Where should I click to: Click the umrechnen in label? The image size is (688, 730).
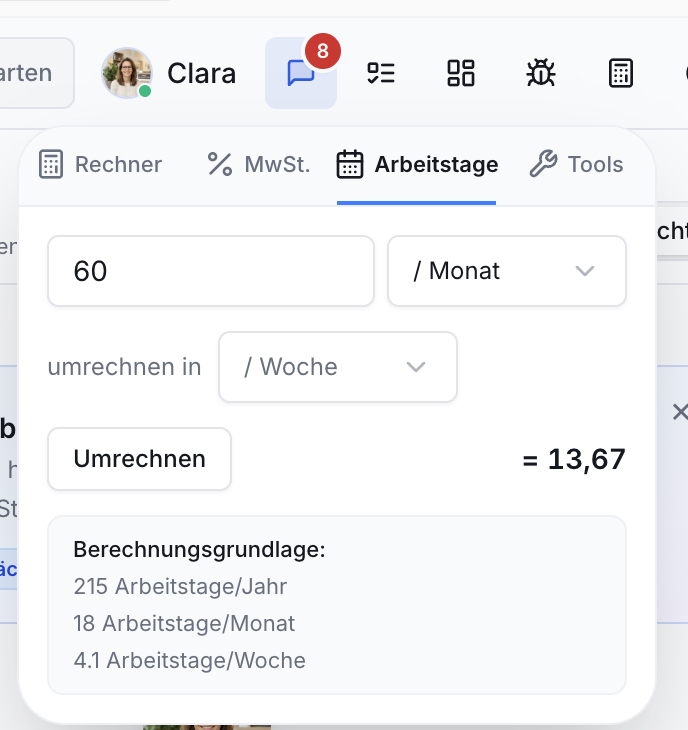coord(125,367)
